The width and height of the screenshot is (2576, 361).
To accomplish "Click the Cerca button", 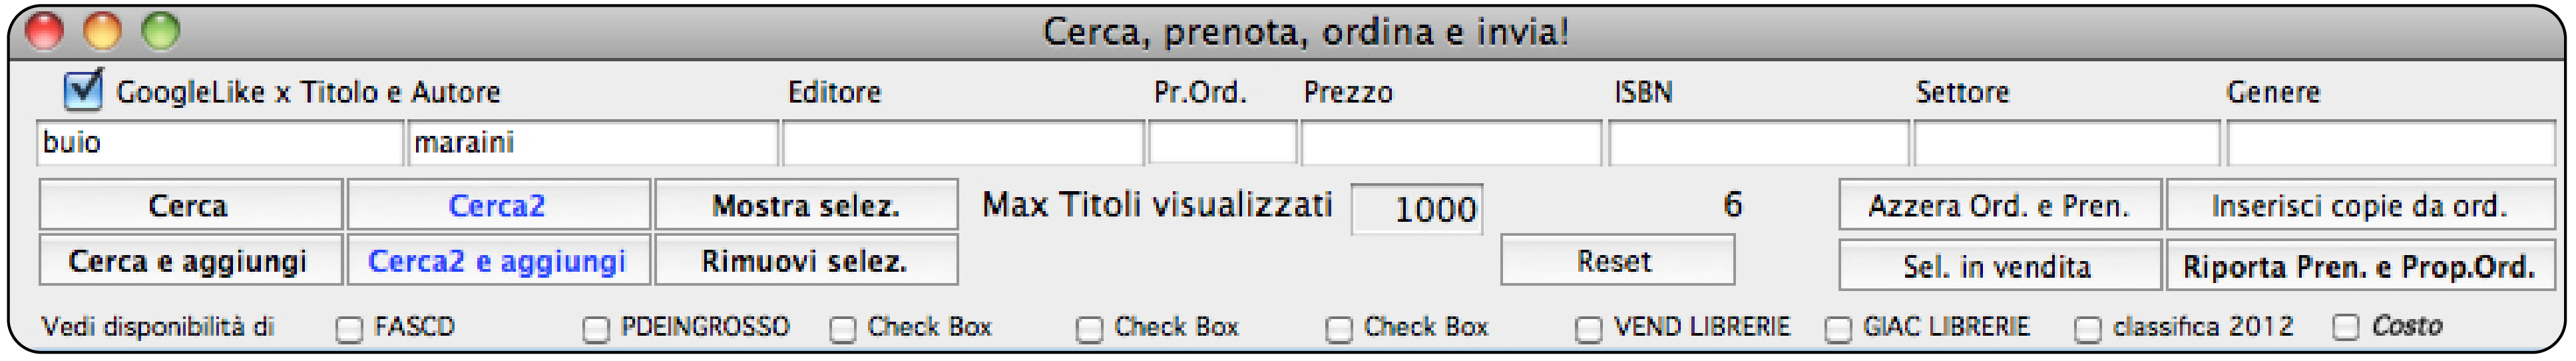I will (190, 205).
